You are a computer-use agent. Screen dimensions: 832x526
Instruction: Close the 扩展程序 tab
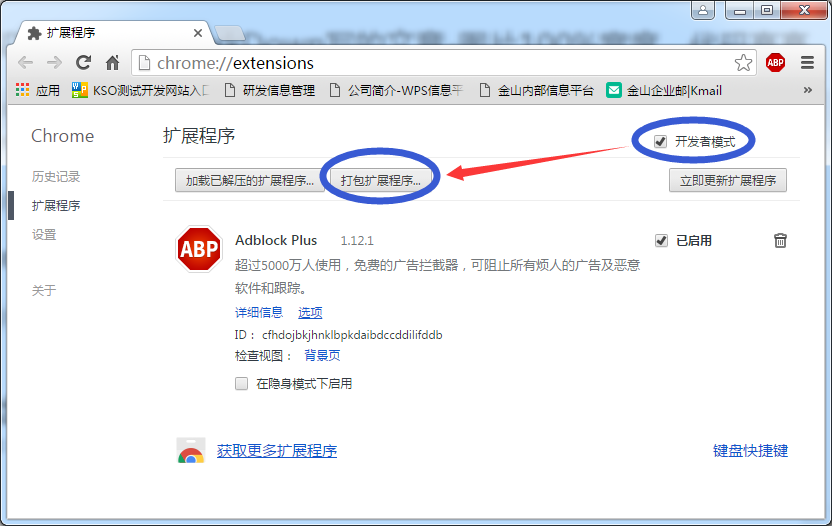click(x=198, y=33)
